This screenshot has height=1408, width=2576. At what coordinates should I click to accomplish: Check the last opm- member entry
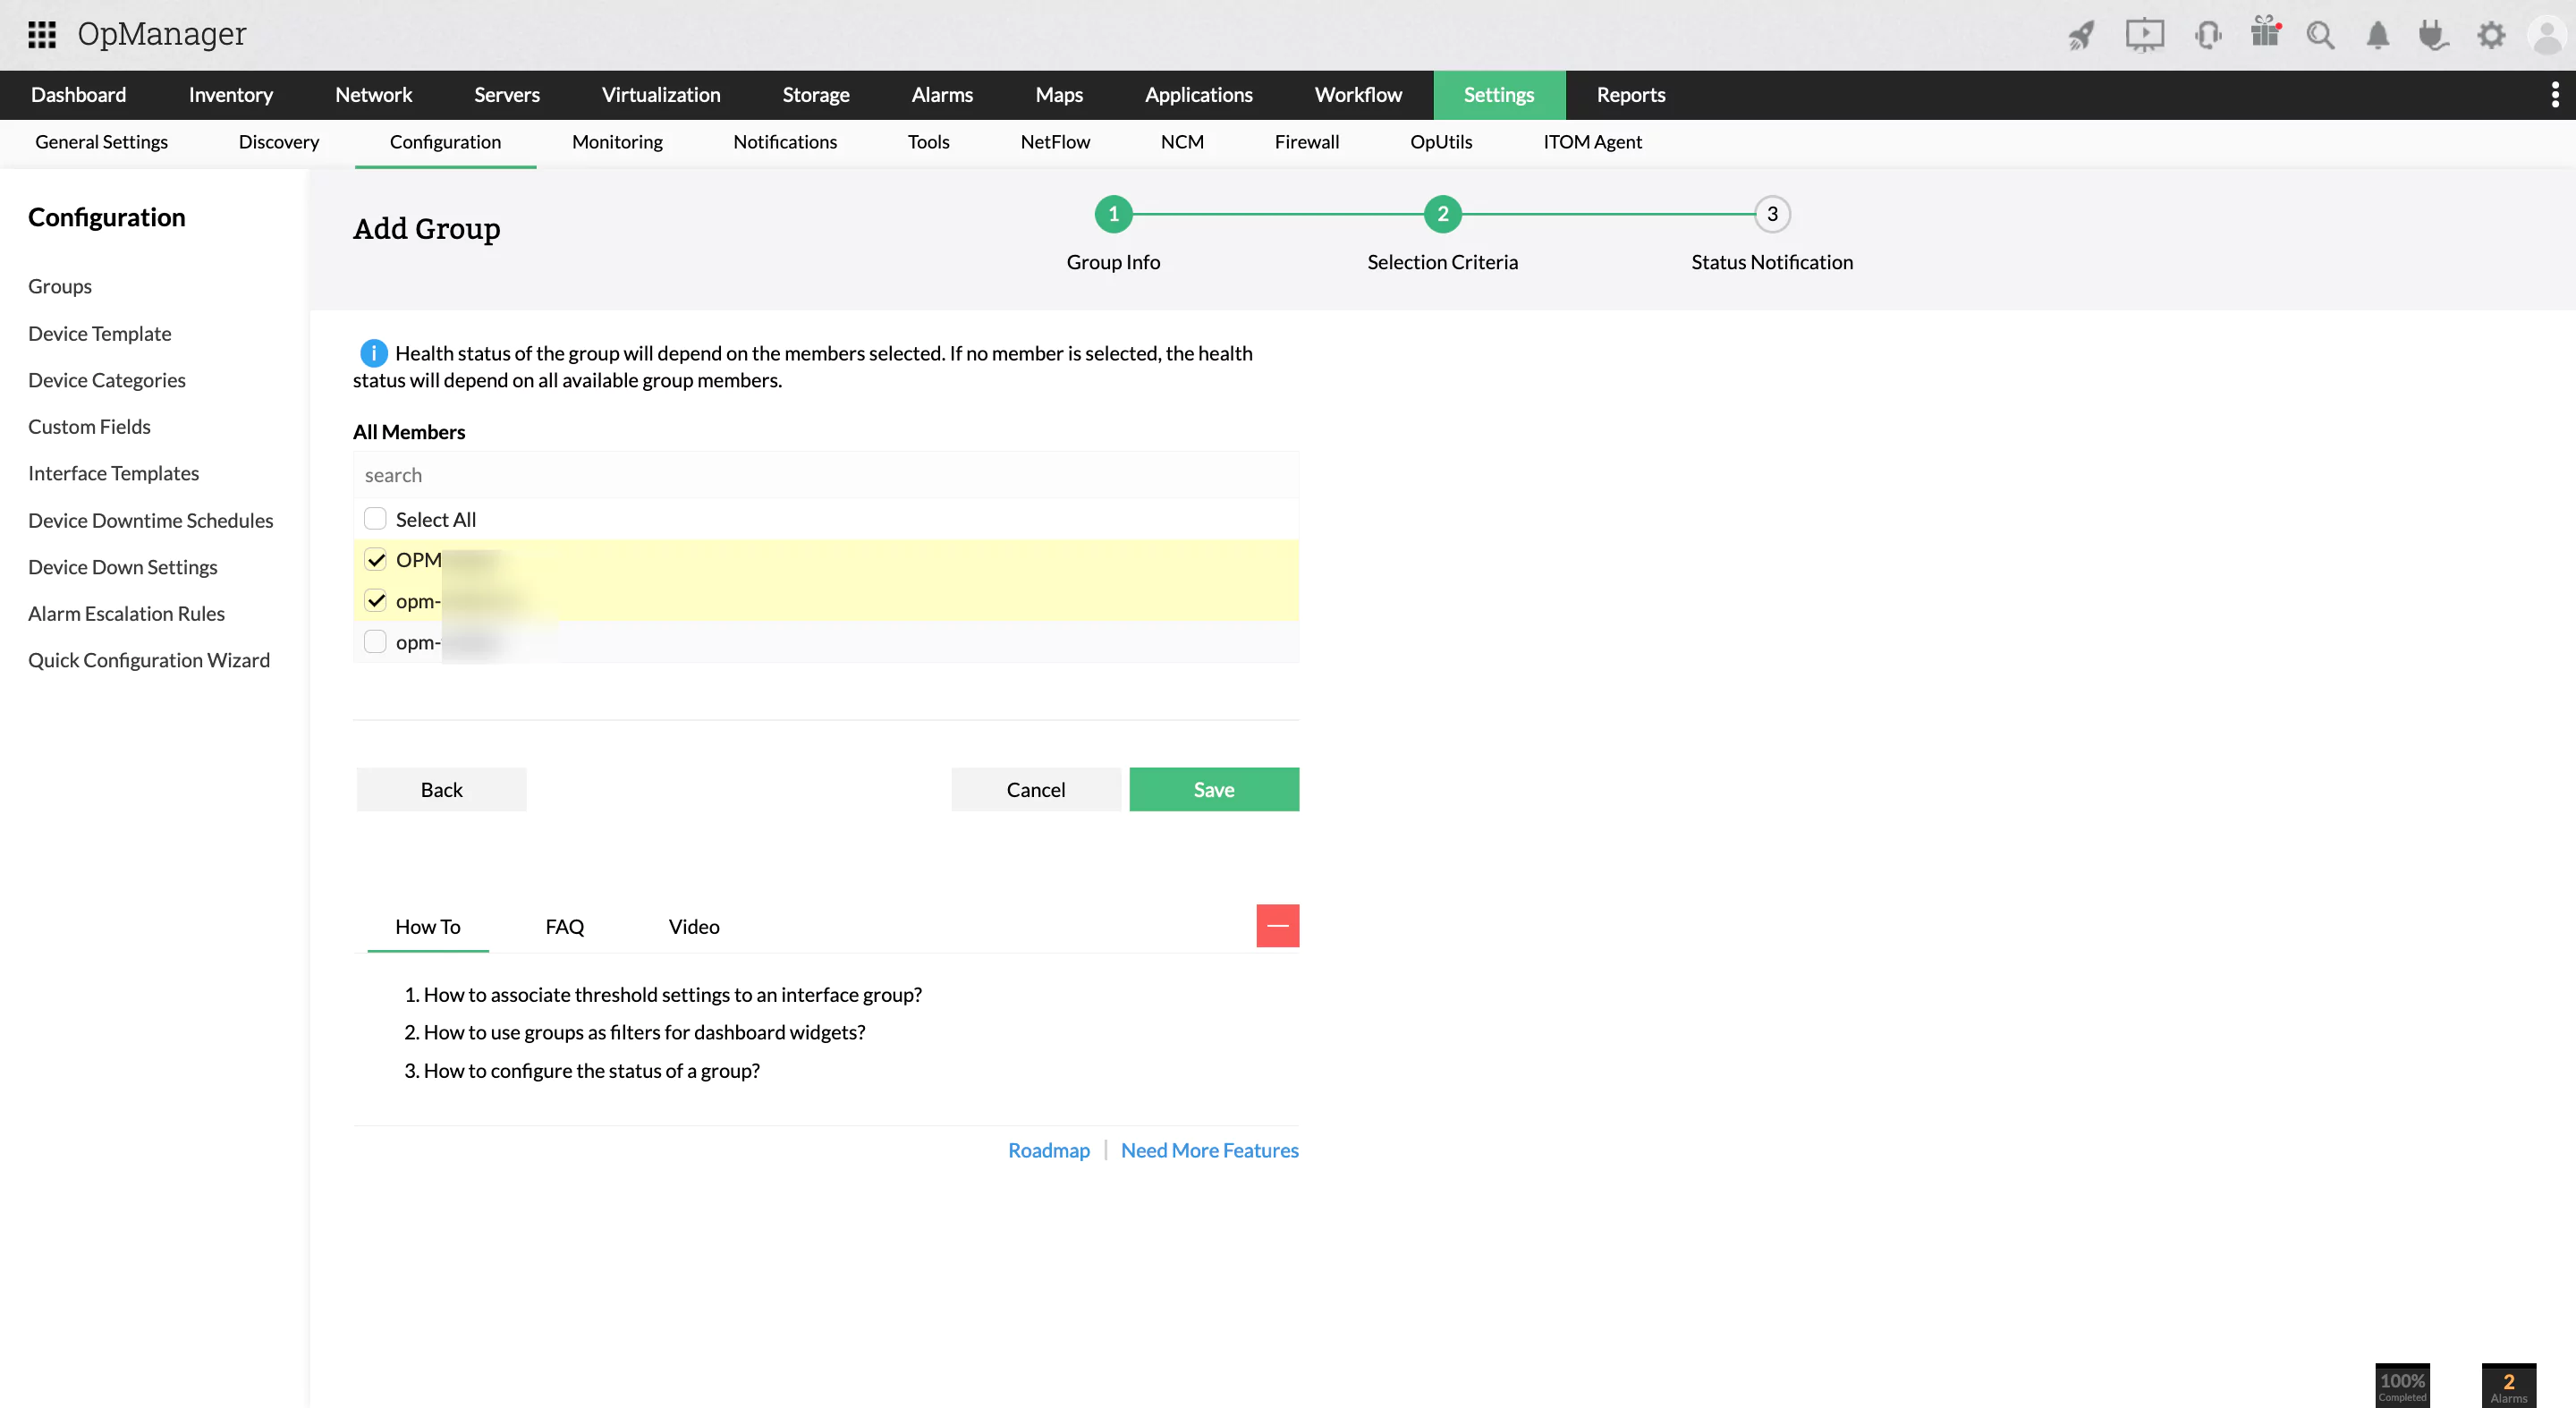click(375, 641)
